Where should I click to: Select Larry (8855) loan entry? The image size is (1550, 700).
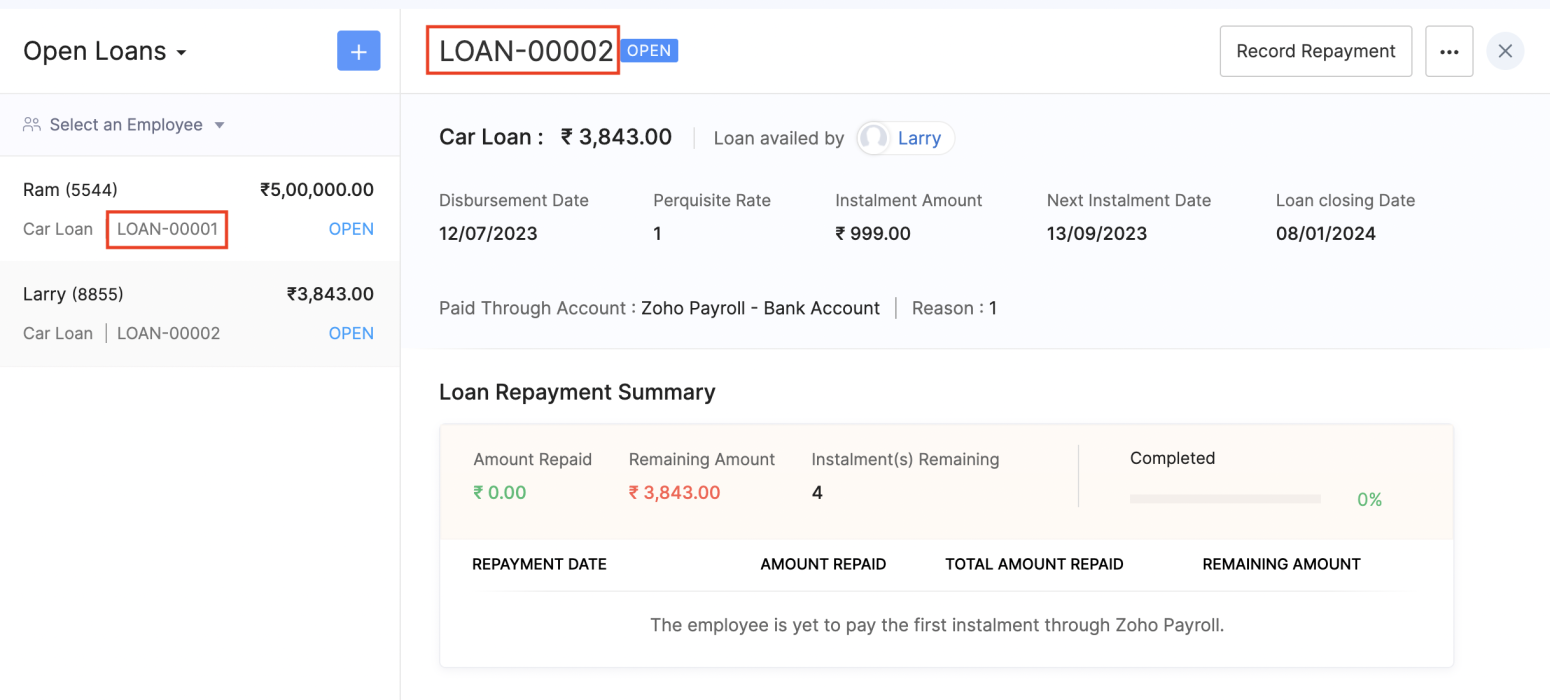click(x=199, y=314)
